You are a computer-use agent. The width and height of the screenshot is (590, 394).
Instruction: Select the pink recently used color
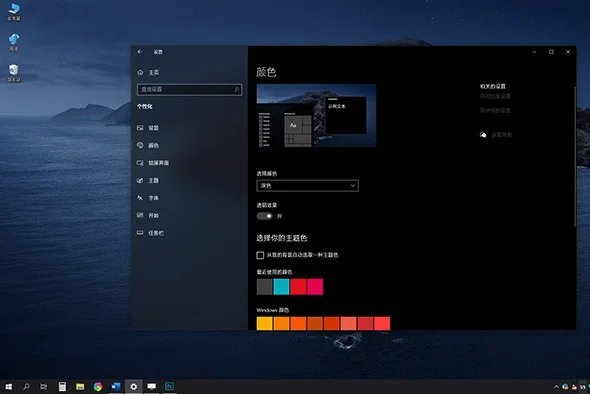[315, 286]
